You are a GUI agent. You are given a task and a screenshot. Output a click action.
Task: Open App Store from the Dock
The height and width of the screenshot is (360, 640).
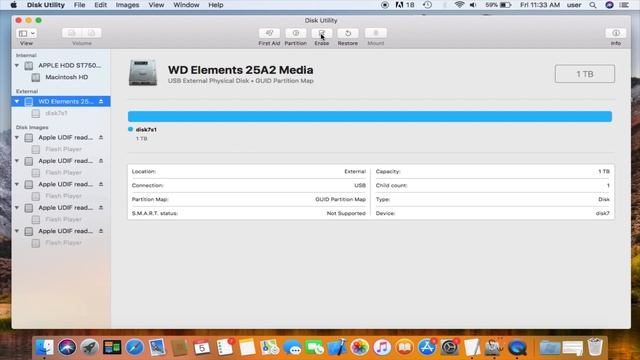(427, 347)
